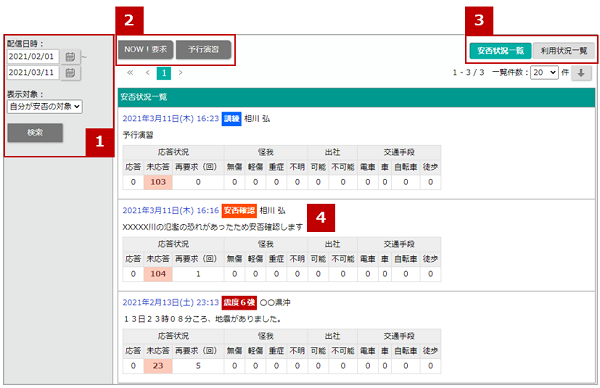Switch to 安否状況一覧 tab
This screenshot has height=388, width=600.
(x=501, y=51)
